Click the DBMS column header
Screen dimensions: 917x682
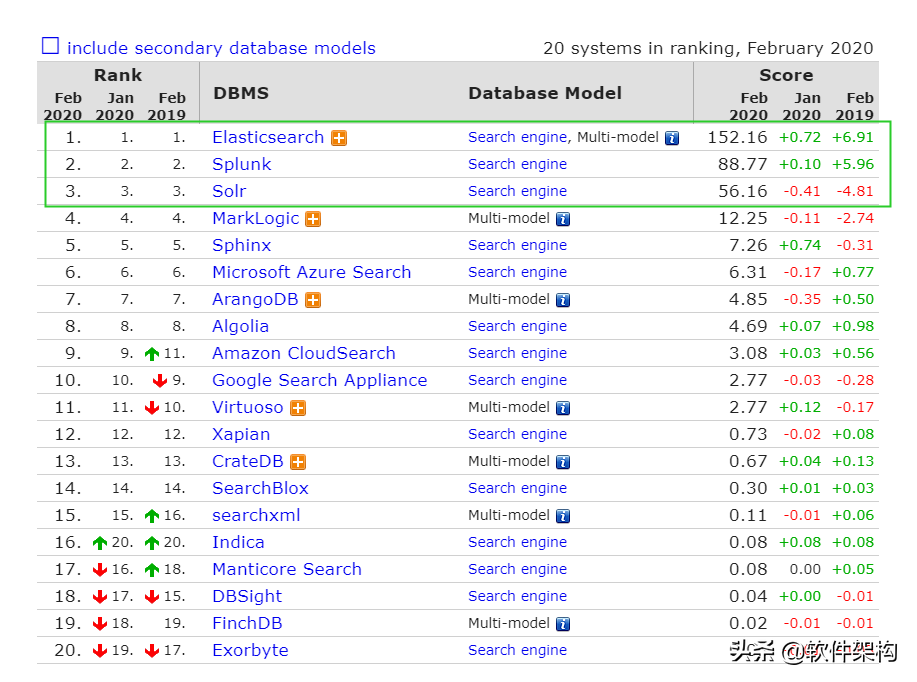pyautogui.click(x=241, y=93)
